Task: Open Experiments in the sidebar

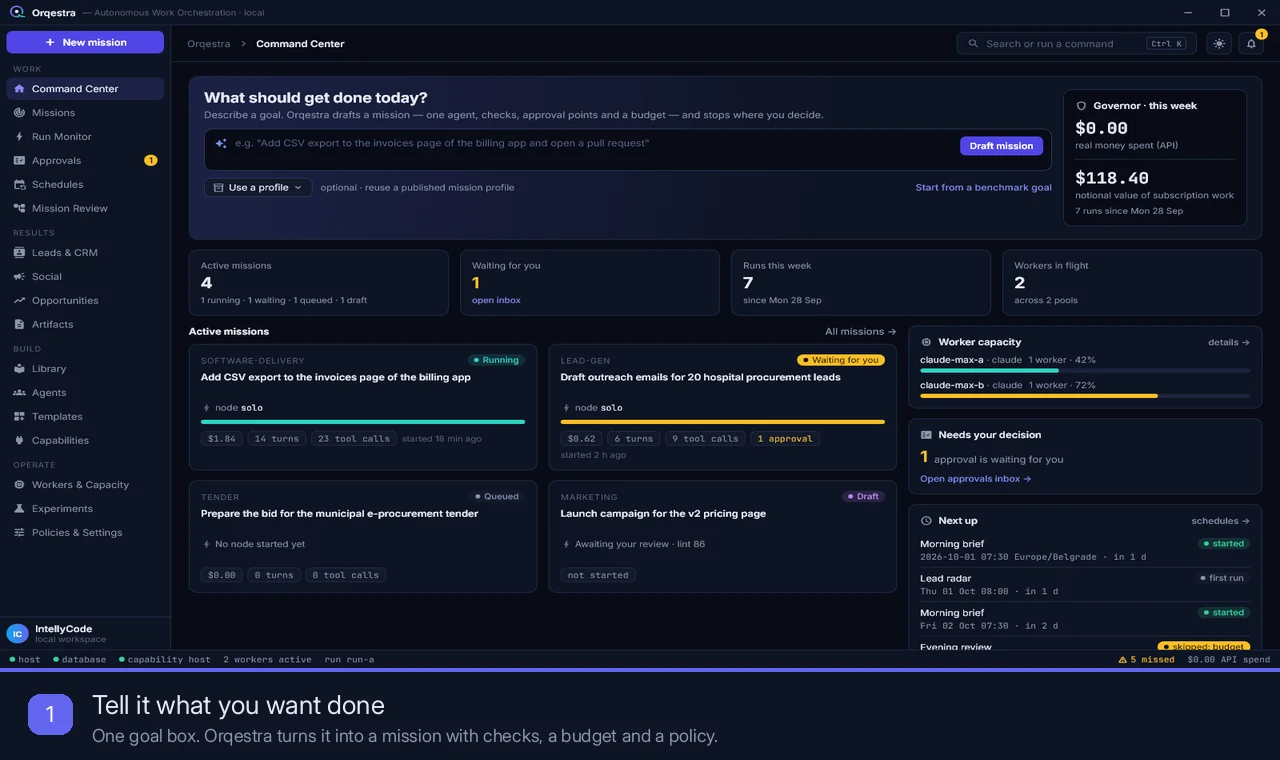Action: point(85,509)
